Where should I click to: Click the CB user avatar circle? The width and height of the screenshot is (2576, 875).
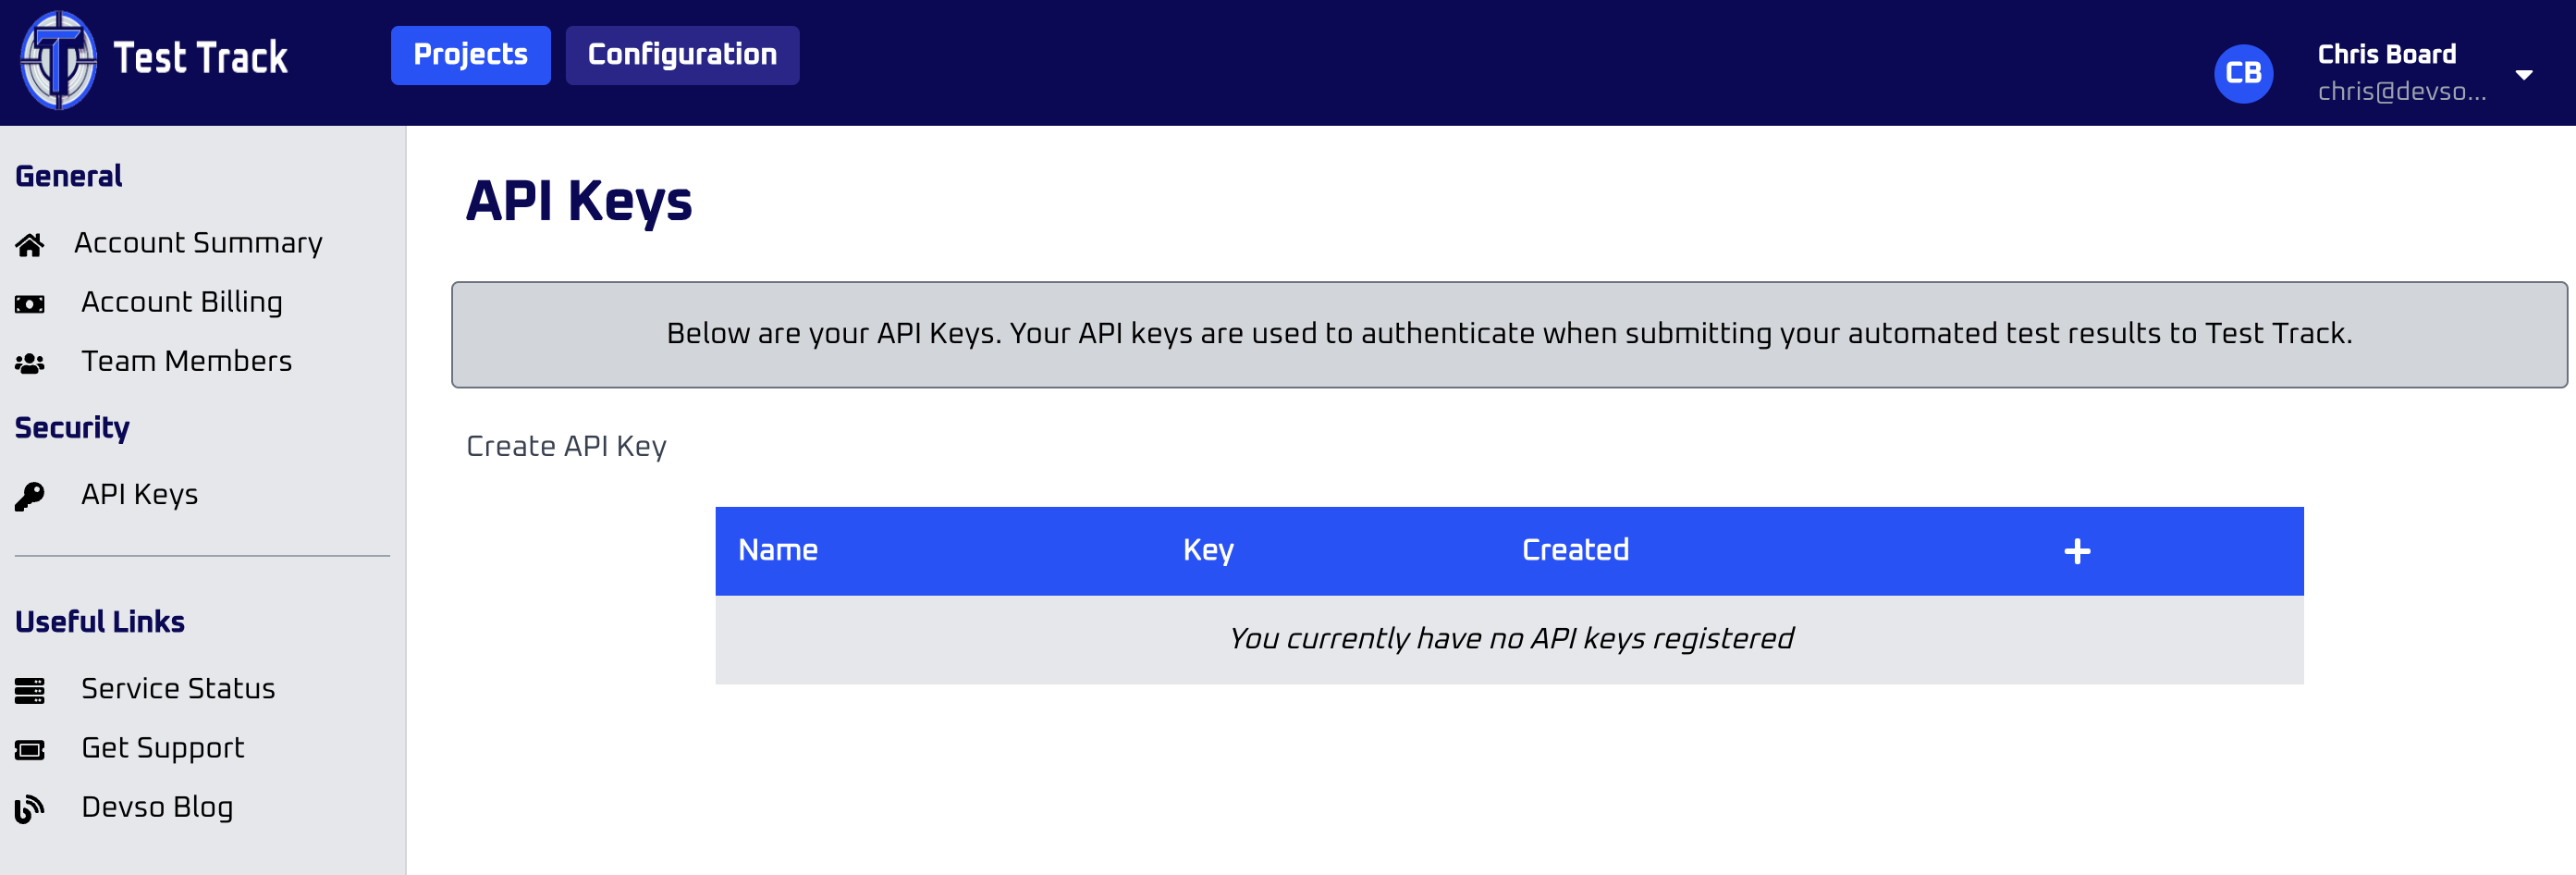2243,73
